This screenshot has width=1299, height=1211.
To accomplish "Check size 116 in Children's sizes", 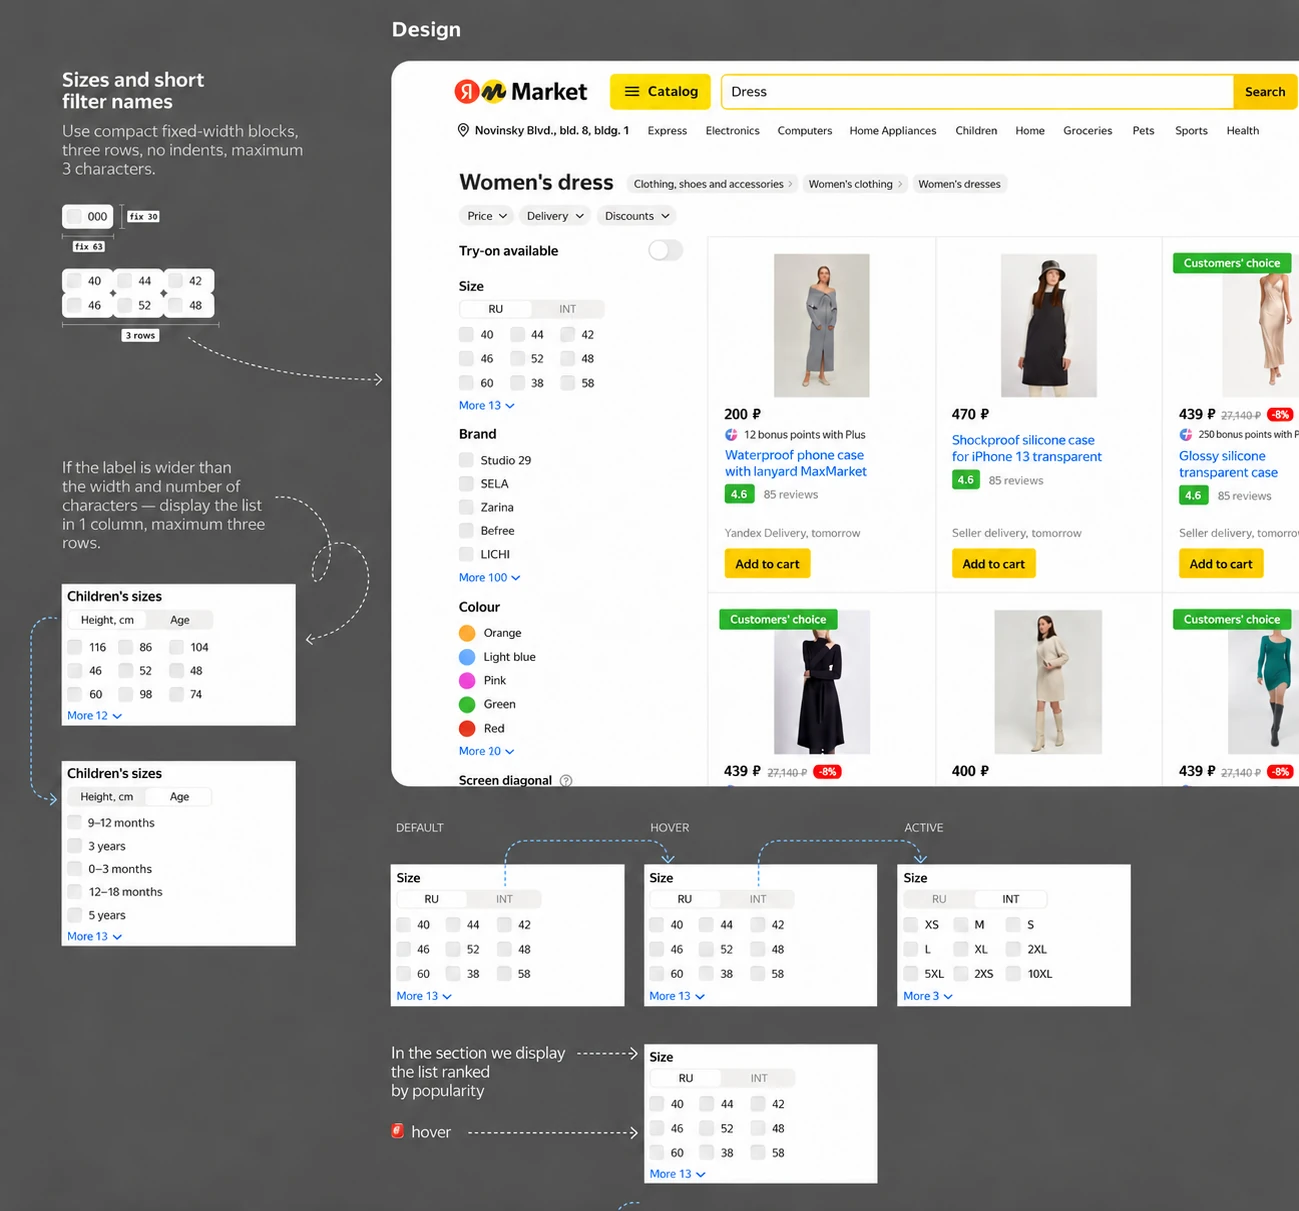I will point(75,647).
